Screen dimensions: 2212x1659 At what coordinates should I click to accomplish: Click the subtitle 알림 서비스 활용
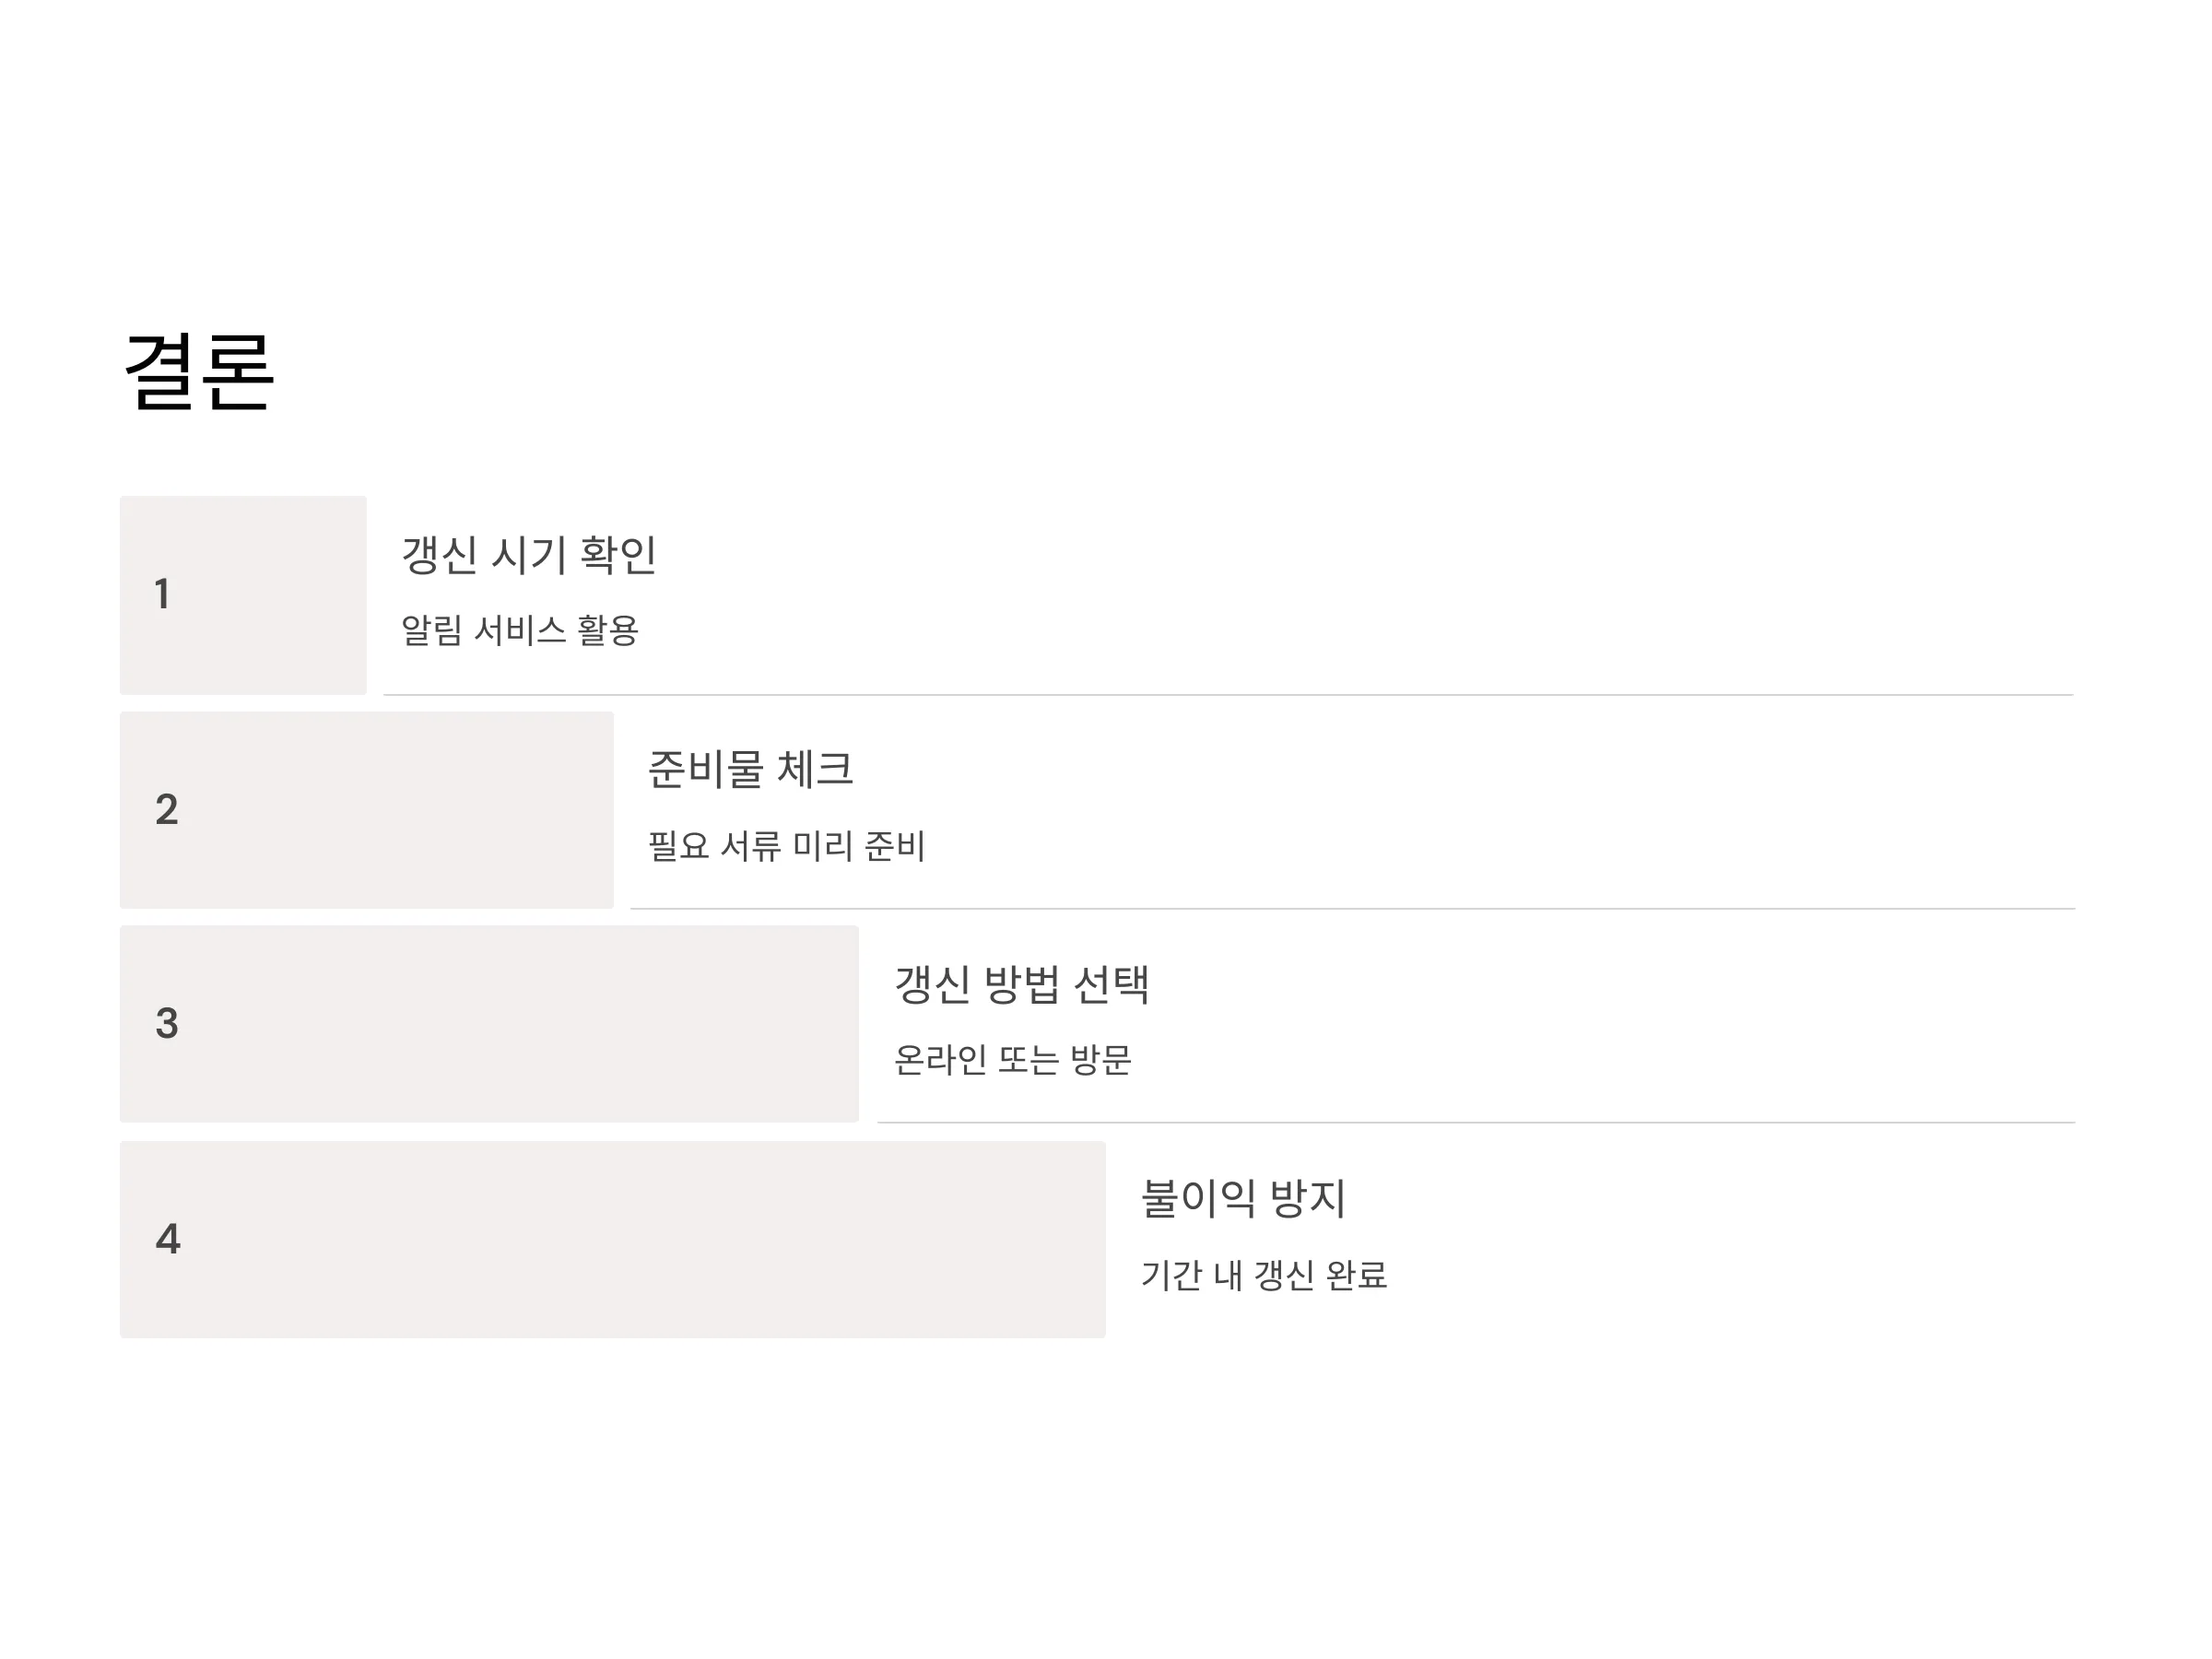520,630
